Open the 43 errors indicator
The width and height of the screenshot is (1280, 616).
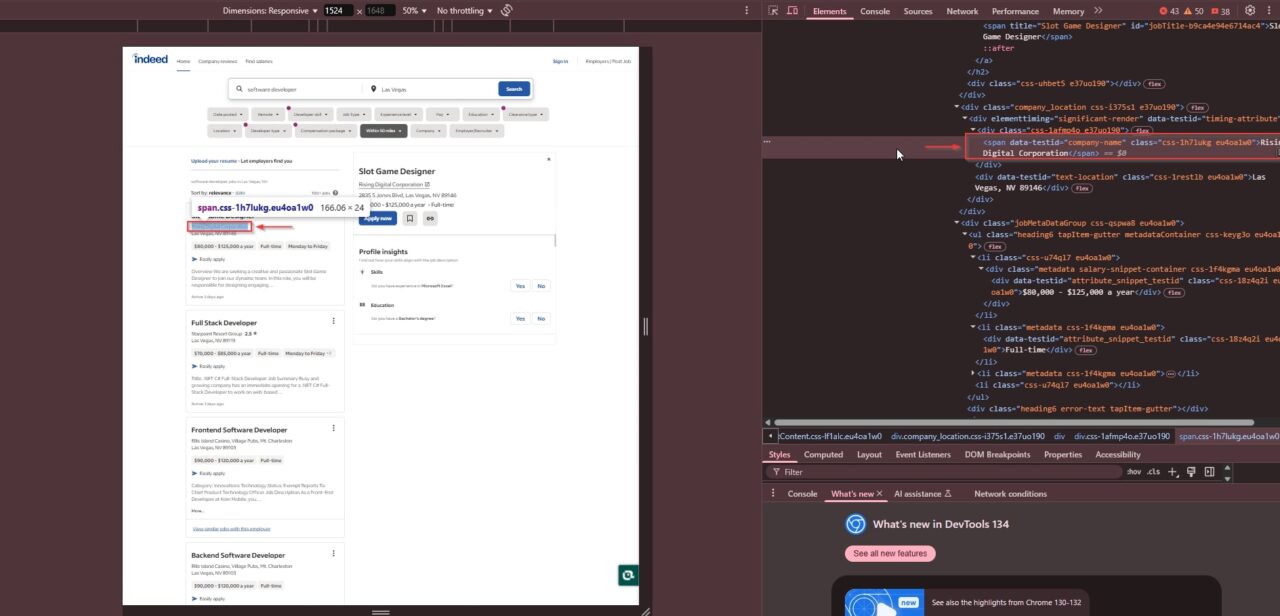coord(1167,11)
